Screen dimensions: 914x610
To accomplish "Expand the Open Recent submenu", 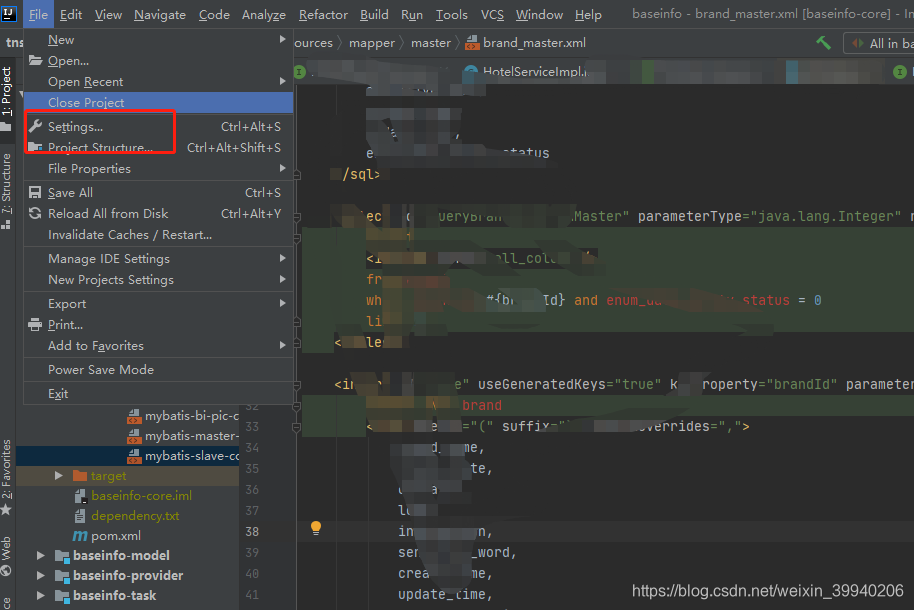I will tap(158, 82).
